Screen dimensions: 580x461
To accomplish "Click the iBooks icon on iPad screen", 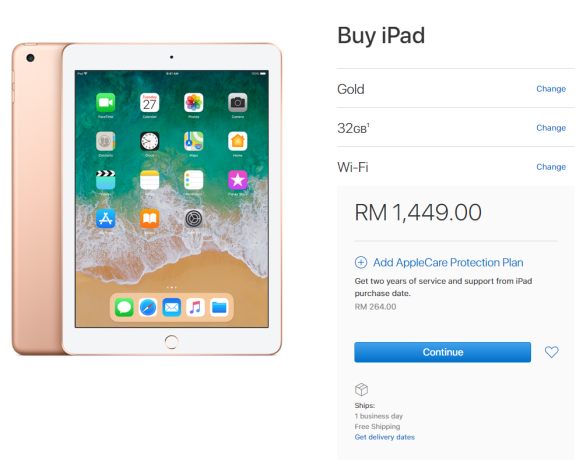I will pyautogui.click(x=149, y=219).
